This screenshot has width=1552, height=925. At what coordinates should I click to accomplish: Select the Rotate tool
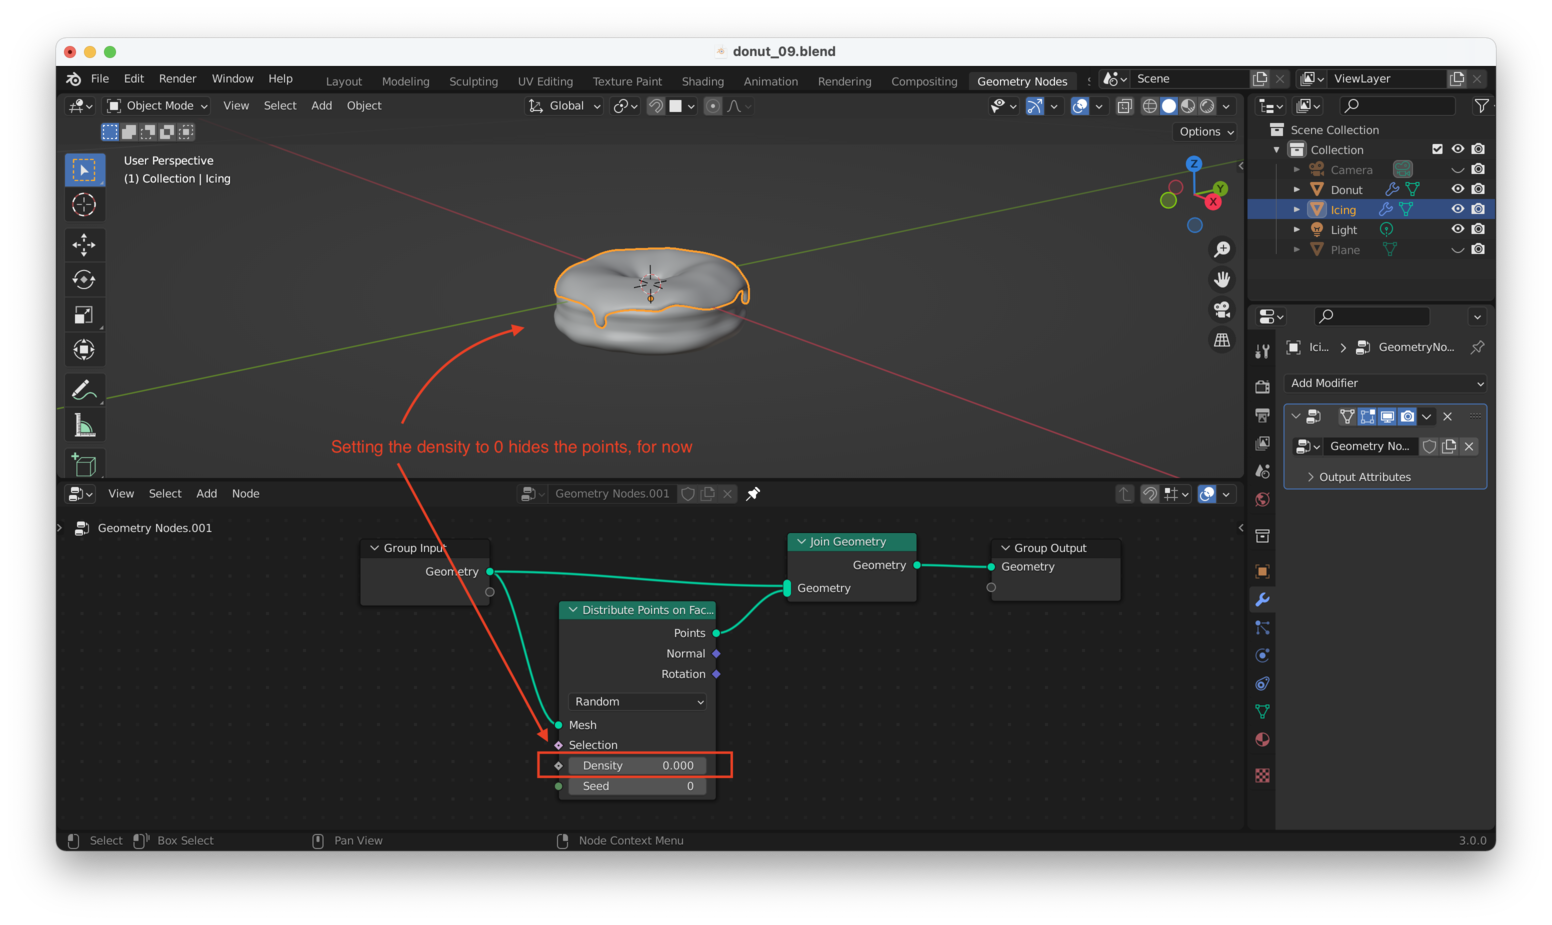point(84,280)
